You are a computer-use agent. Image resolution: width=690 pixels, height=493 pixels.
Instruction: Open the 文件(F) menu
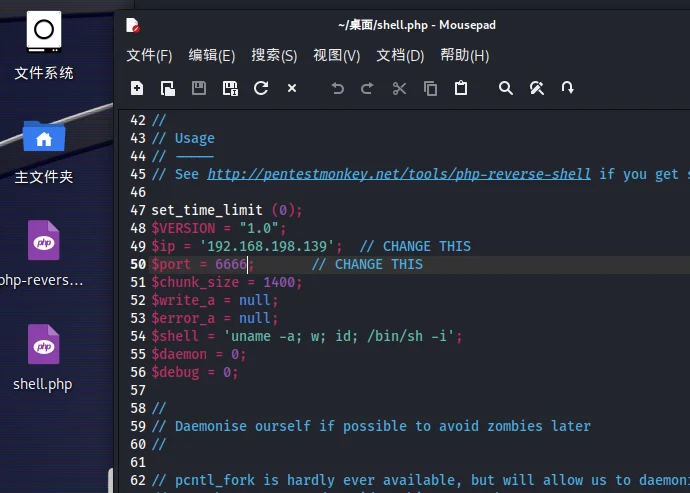point(150,55)
